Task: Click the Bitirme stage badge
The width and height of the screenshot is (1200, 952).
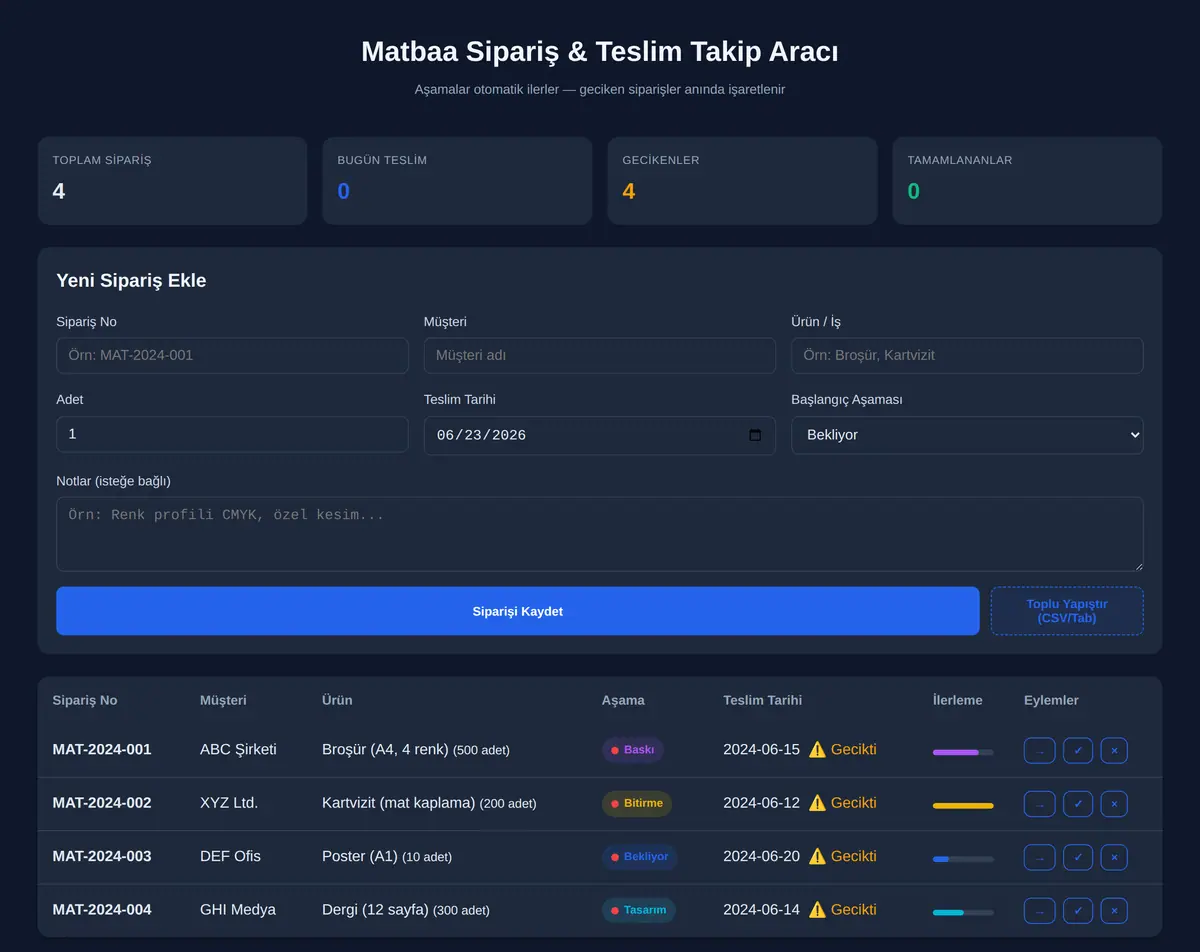Action: (x=637, y=804)
